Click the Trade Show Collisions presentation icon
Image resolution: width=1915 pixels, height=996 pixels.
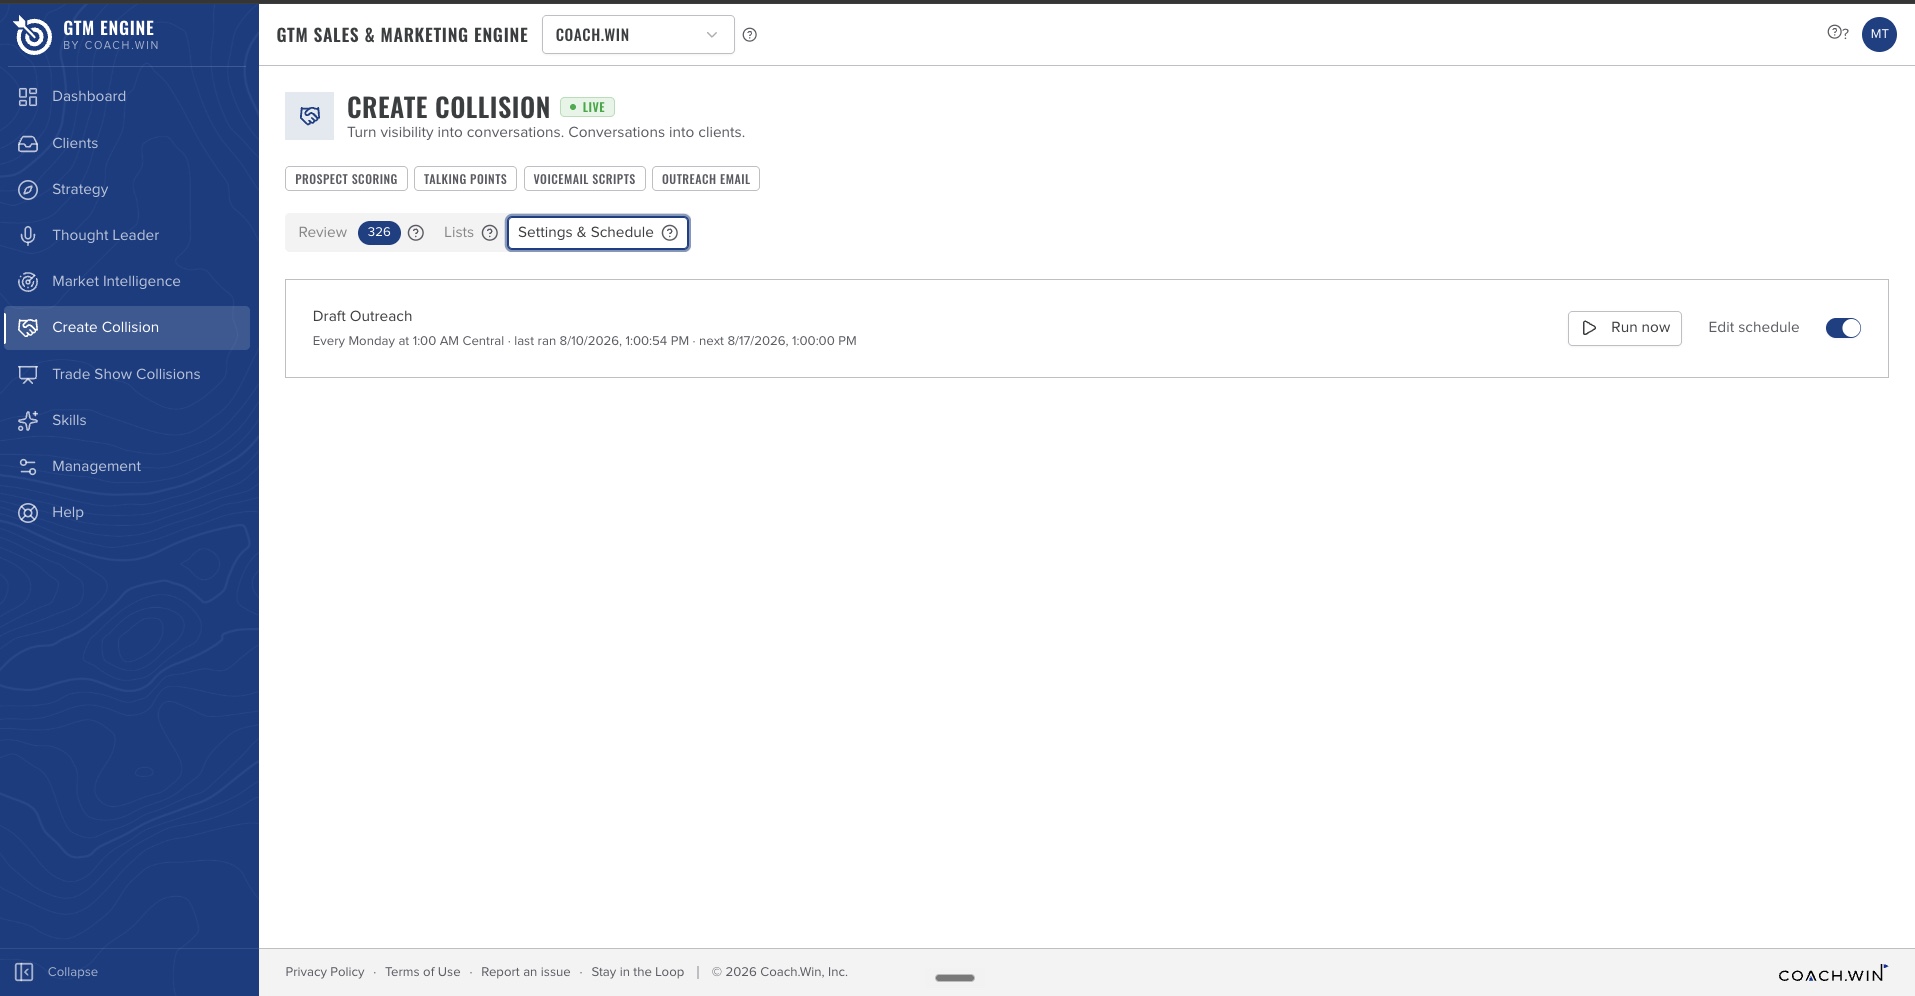28,375
